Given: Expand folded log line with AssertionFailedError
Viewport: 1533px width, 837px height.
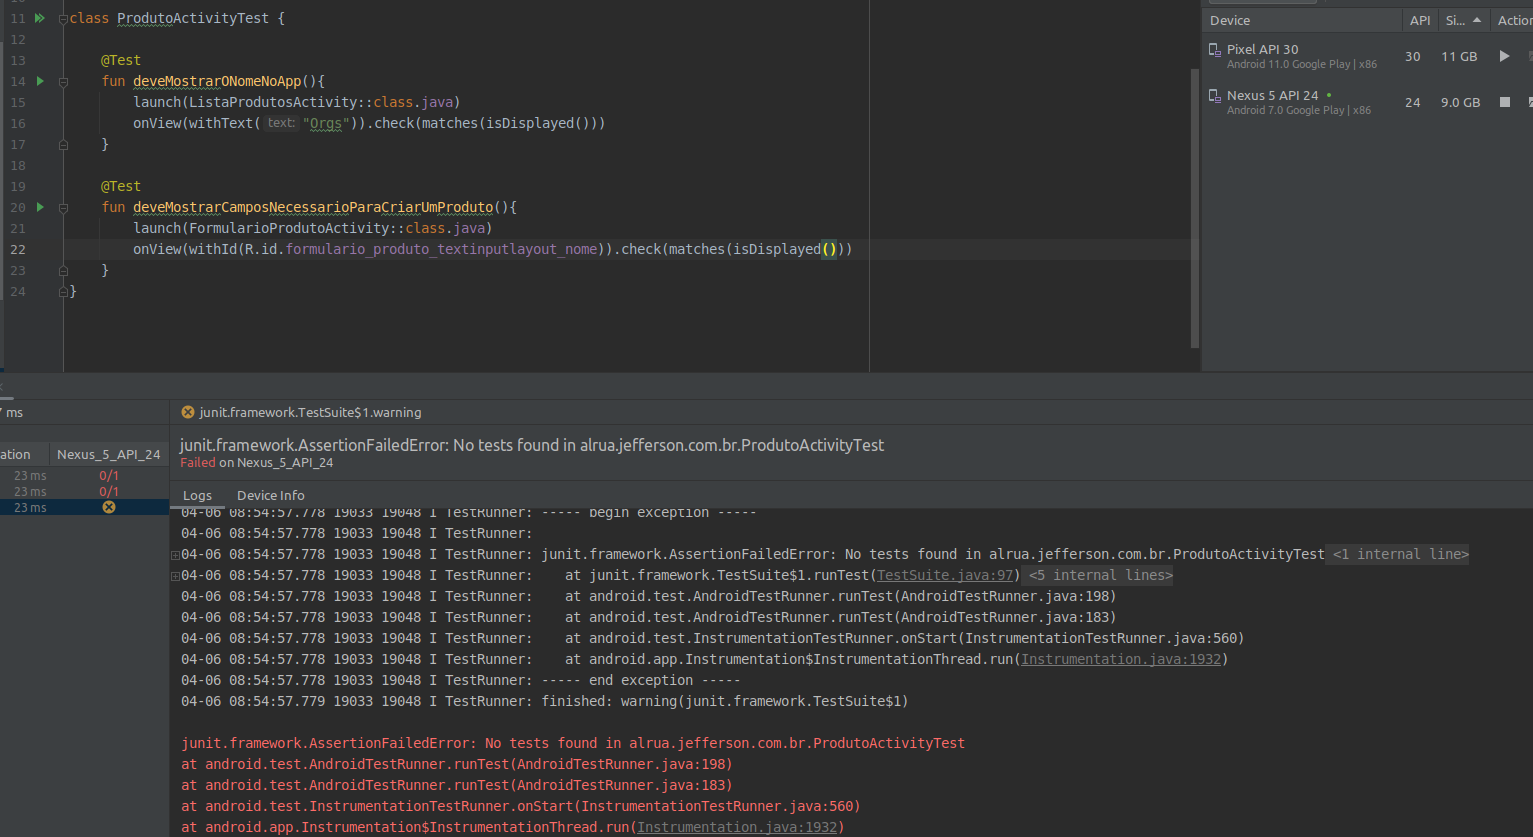Looking at the screenshot, I should (x=176, y=555).
